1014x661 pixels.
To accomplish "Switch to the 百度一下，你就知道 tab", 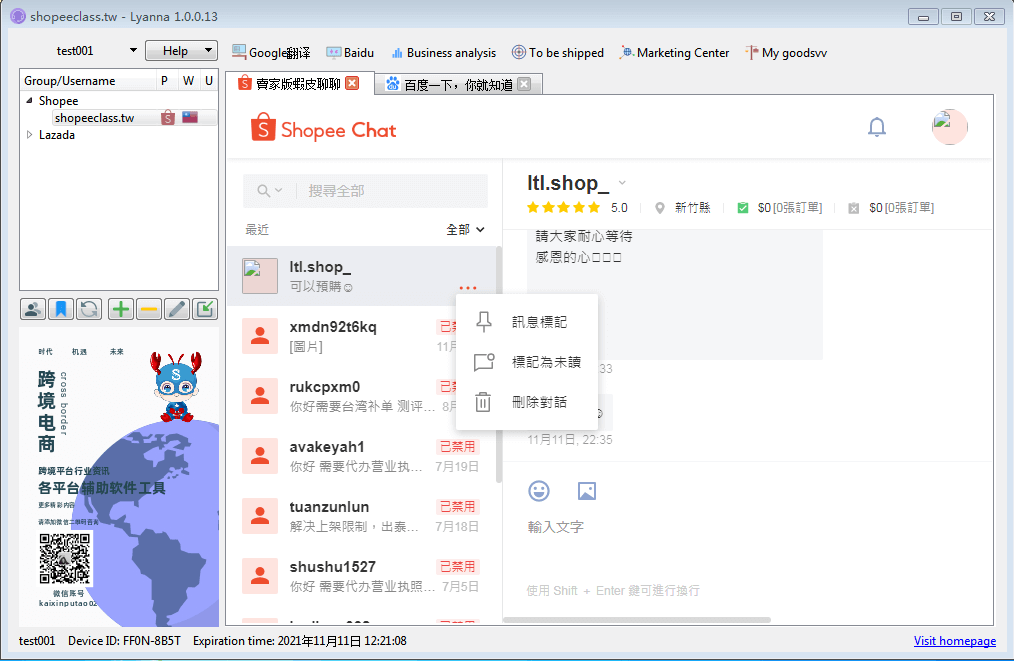I will [458, 84].
